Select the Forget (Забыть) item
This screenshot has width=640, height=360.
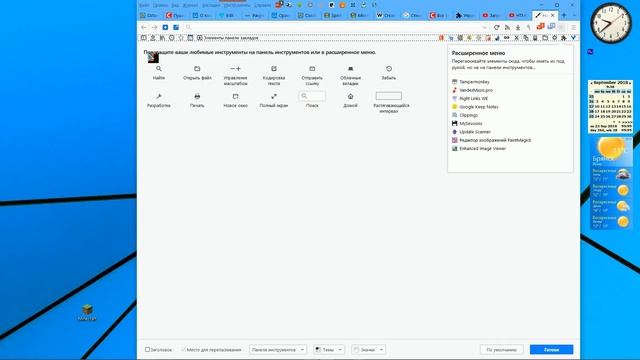click(x=389, y=72)
